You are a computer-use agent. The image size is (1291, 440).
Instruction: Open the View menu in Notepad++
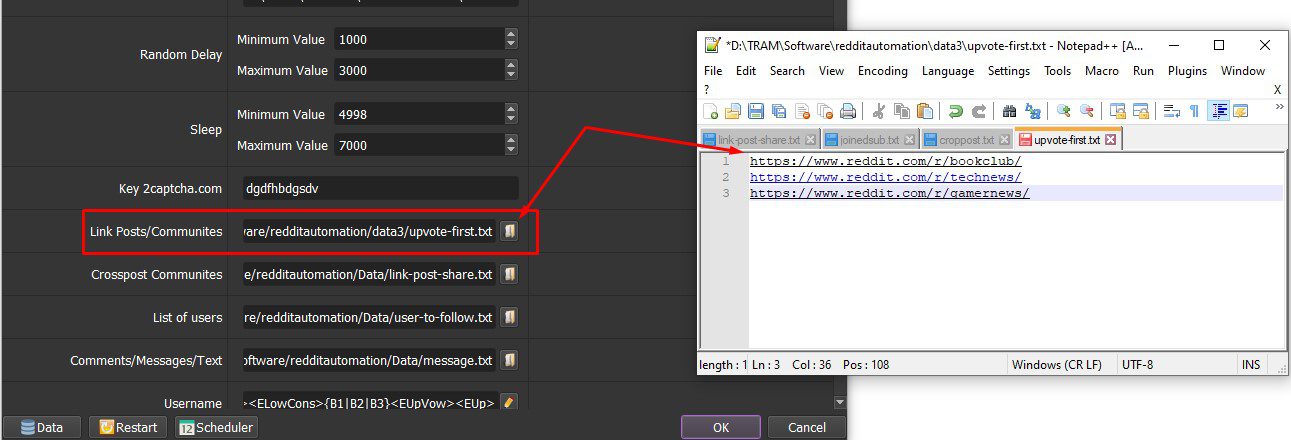pos(831,71)
